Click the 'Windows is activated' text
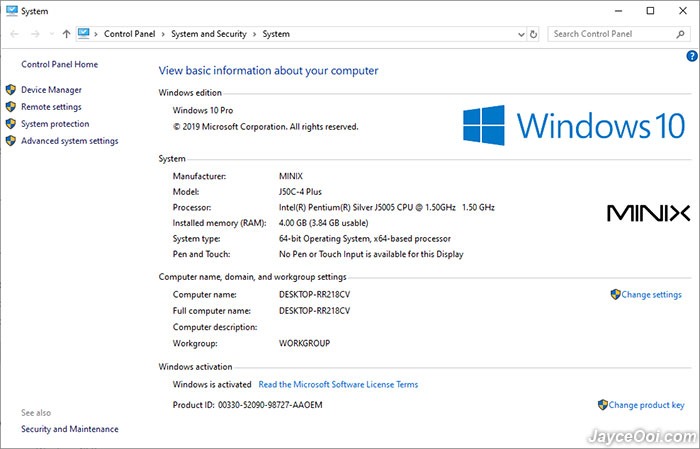700x449 pixels. 212,384
